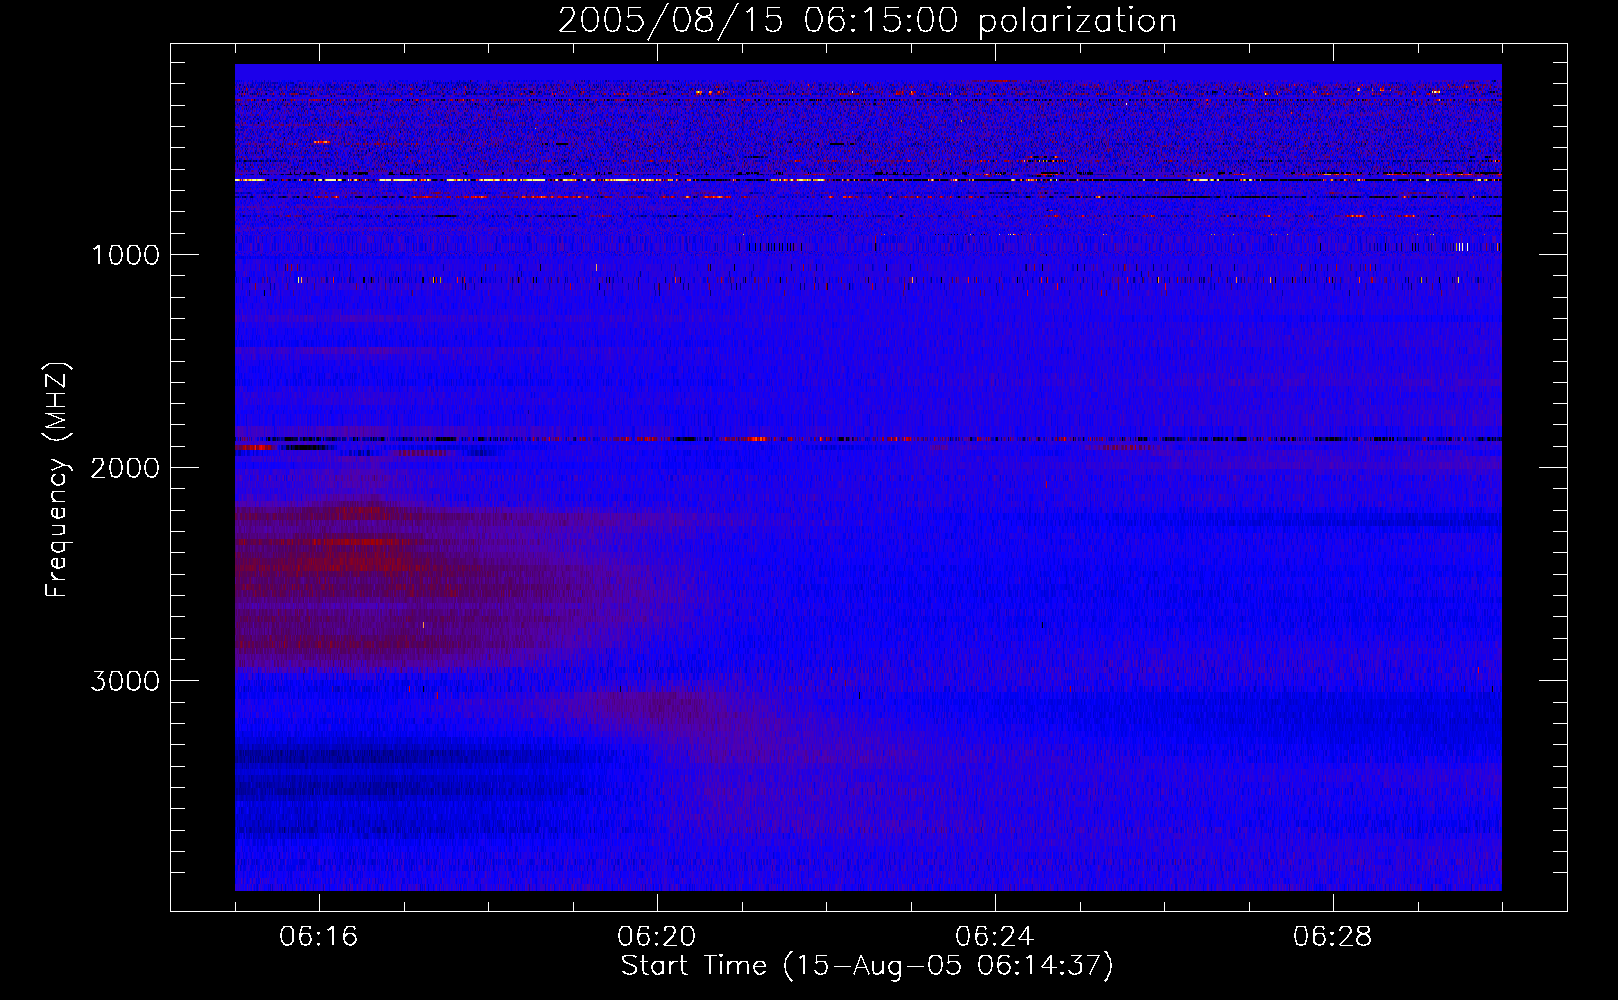Click the 06:28 time tick label

tap(1333, 937)
